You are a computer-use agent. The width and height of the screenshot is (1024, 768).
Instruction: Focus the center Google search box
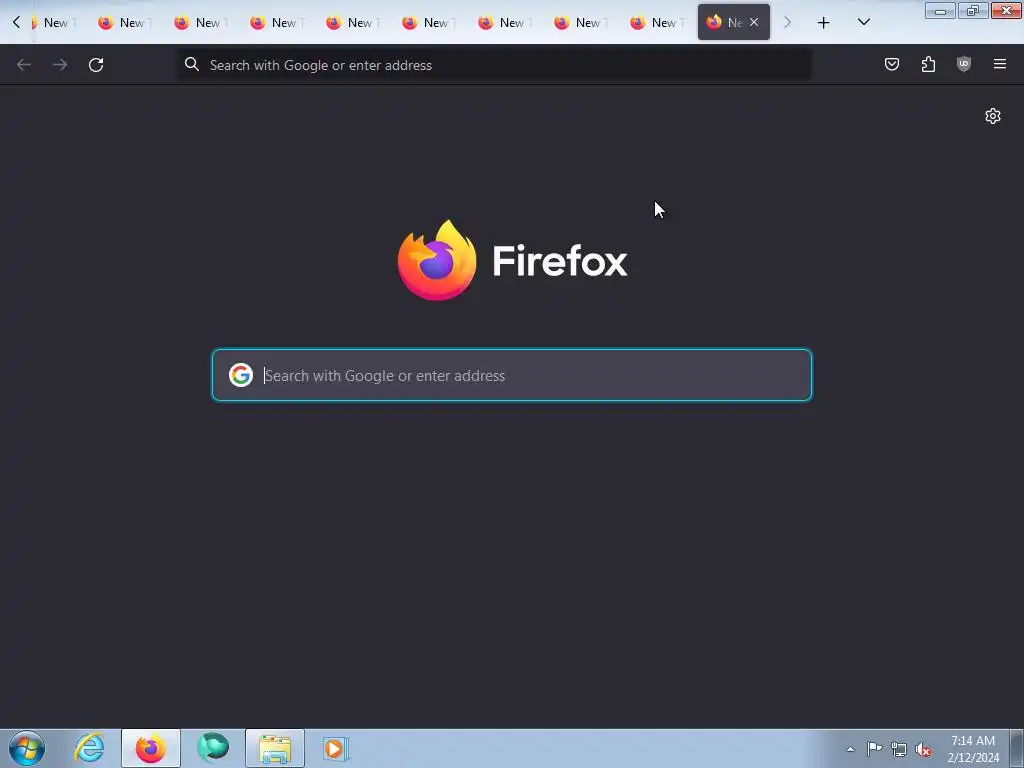[512, 375]
